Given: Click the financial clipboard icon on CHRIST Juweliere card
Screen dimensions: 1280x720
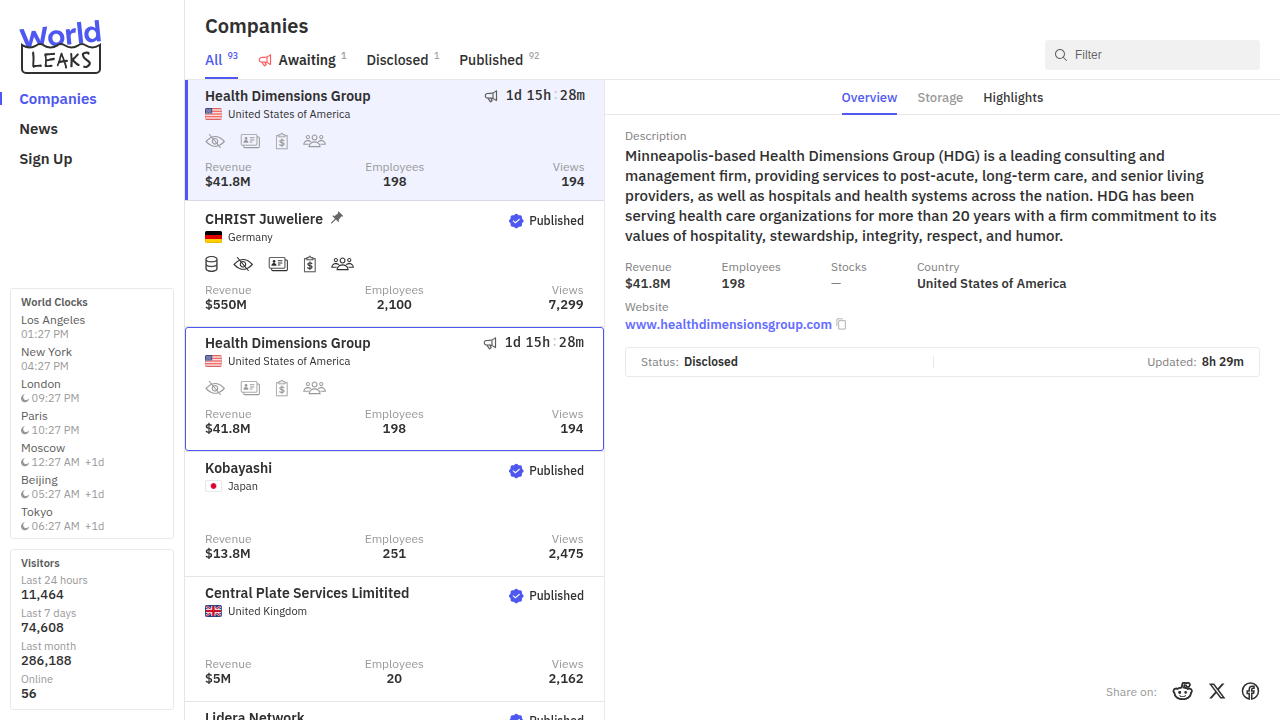Looking at the screenshot, I should pyautogui.click(x=310, y=264).
